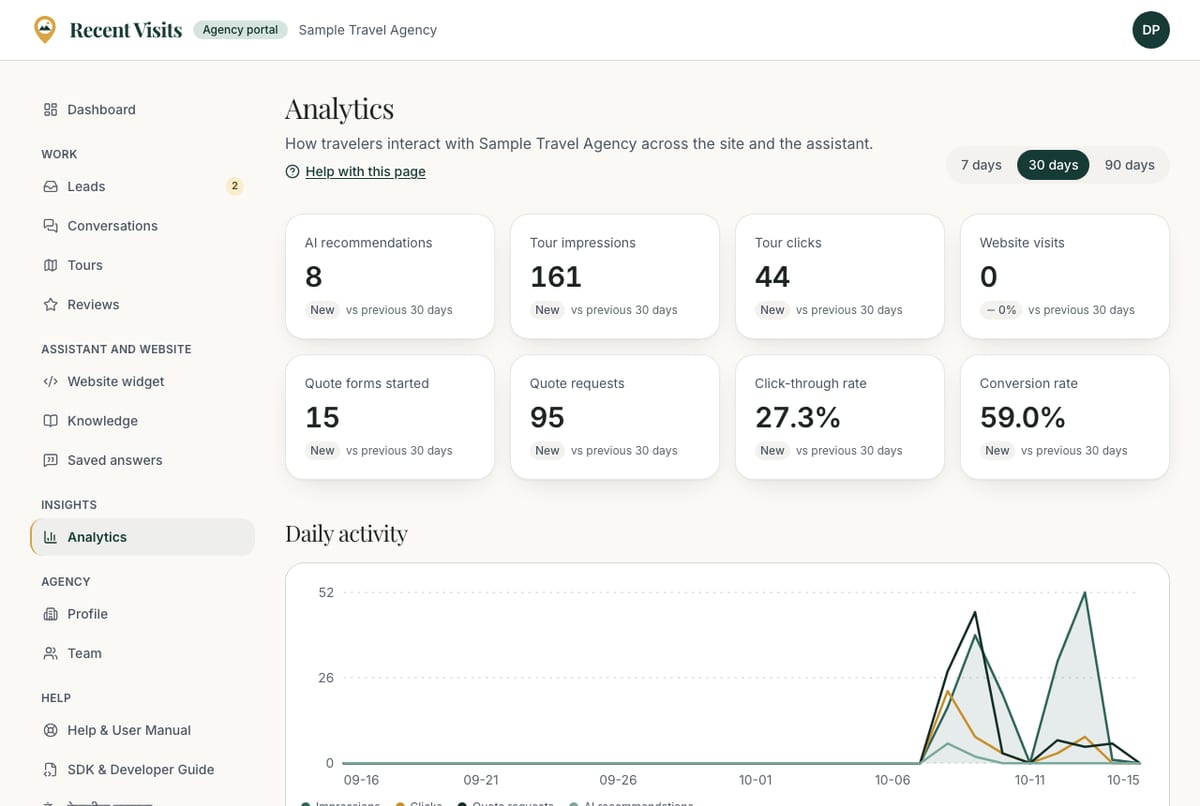Click the Saved answers message icon
Screen dimensions: 1200x806
coord(50,461)
